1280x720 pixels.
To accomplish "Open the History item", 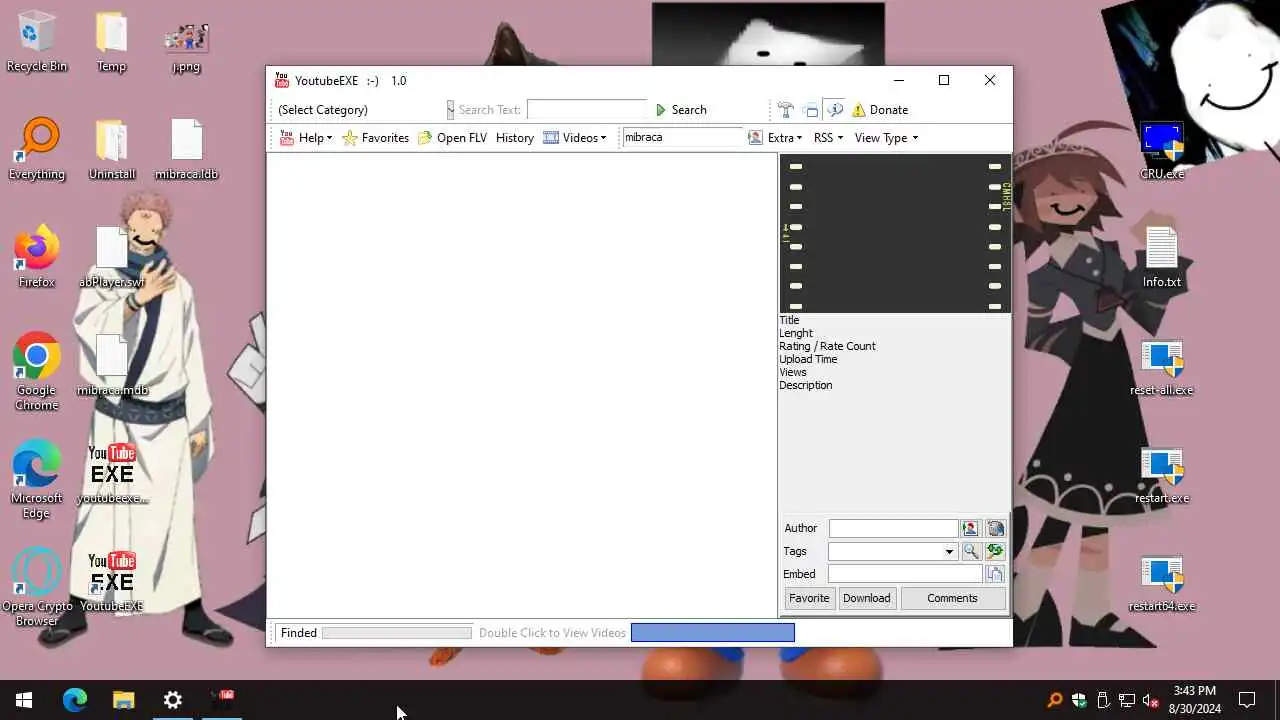I will (515, 138).
